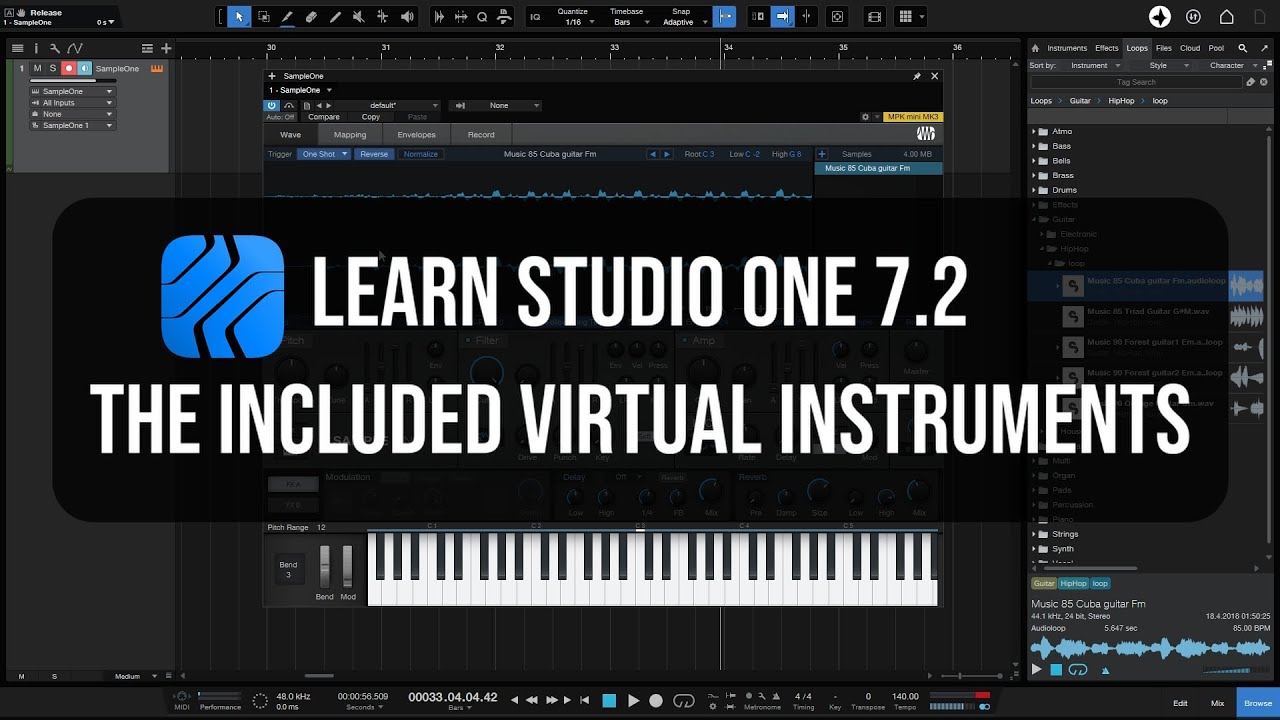Open the video player icon
Viewport: 1280px width, 720px height.
point(875,17)
